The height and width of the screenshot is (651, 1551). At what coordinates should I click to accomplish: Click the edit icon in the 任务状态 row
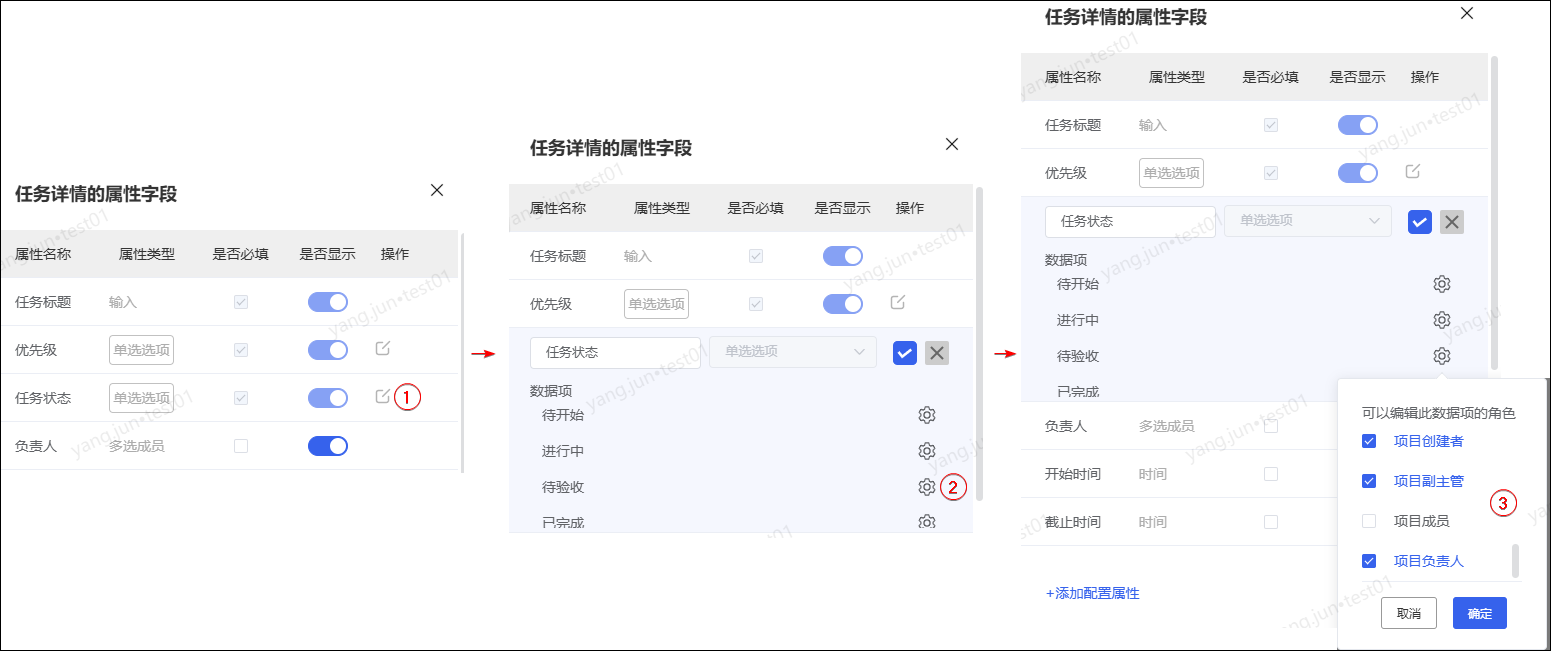(x=383, y=397)
